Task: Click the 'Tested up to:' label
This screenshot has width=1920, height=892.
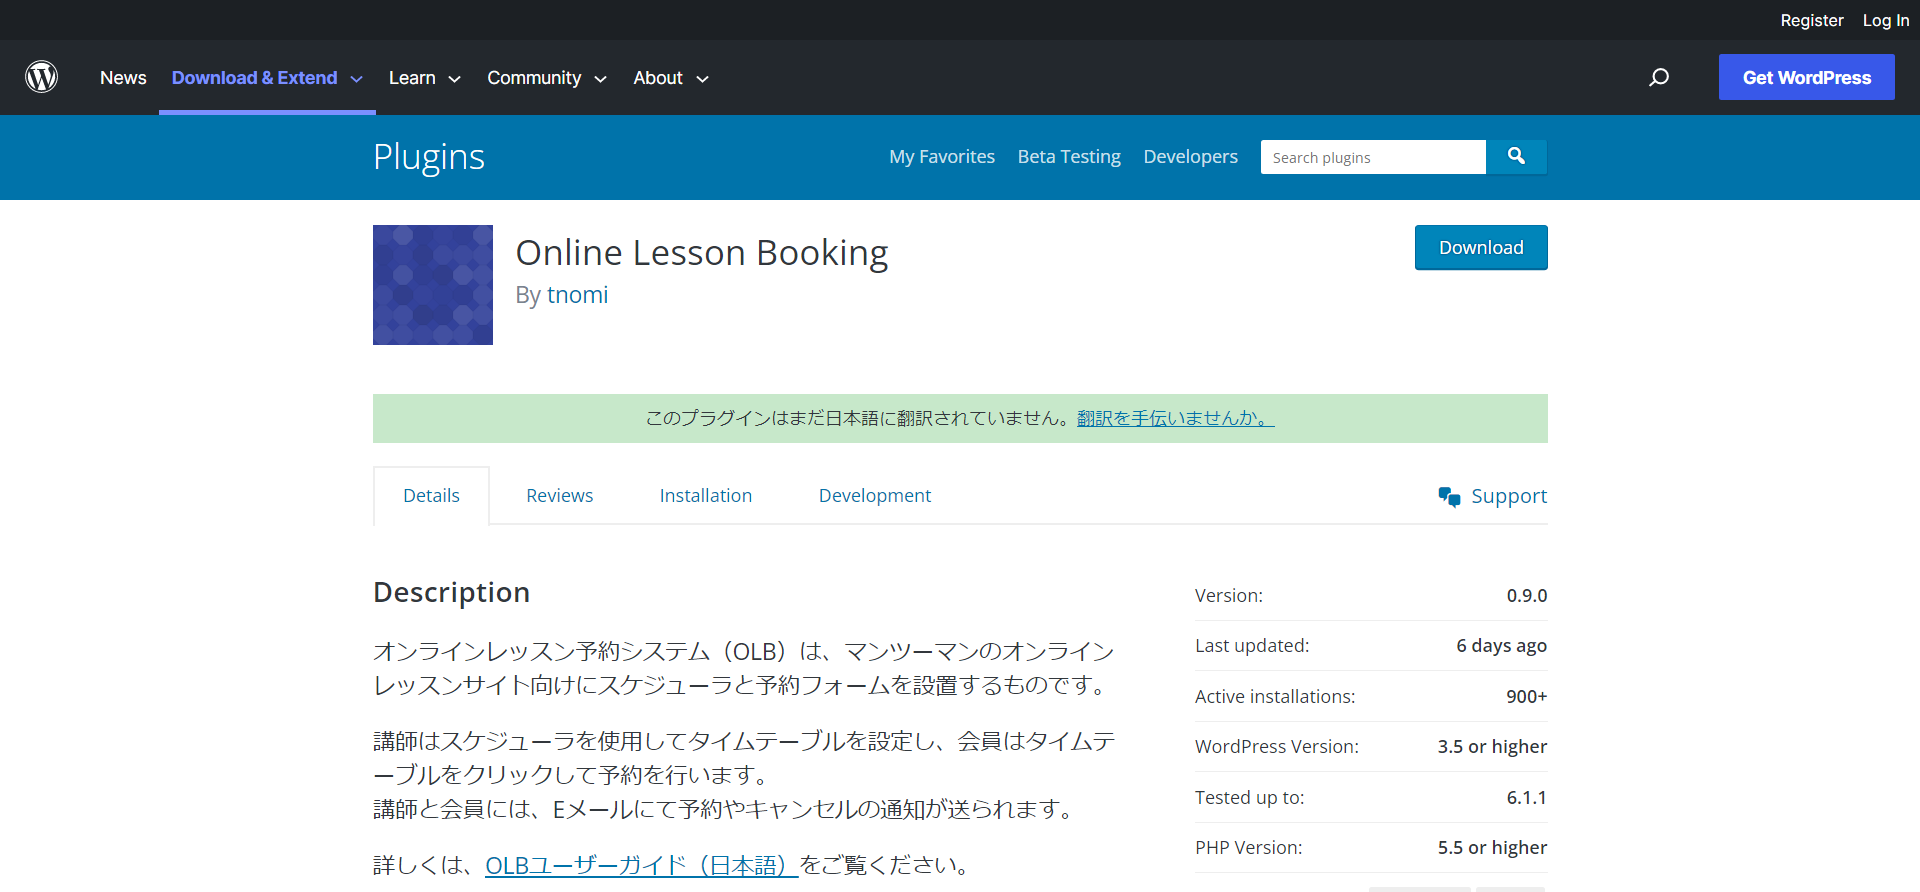Action: tap(1249, 797)
